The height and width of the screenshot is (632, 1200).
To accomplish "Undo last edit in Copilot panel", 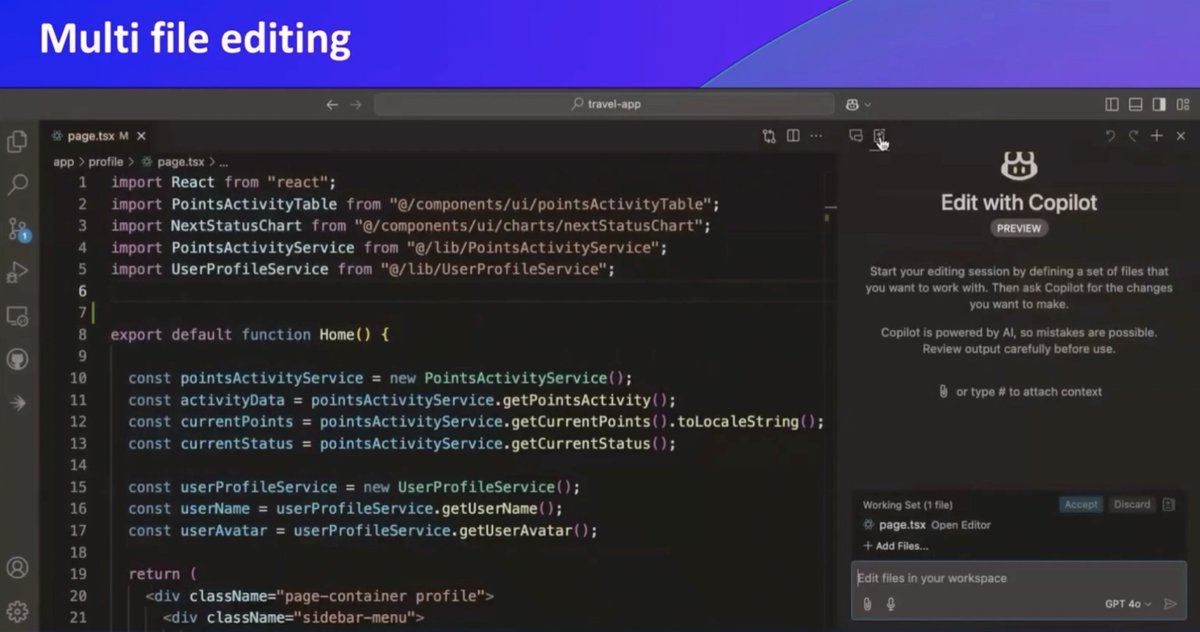I will click(x=1110, y=136).
